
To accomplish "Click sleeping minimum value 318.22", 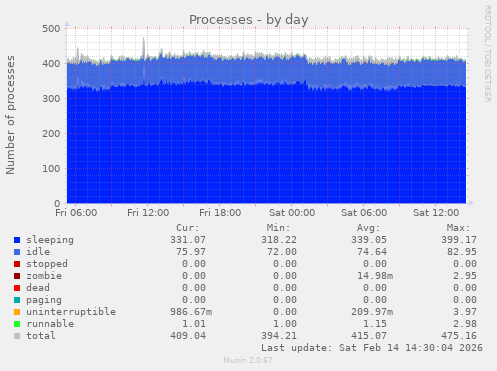I will coord(279,240).
